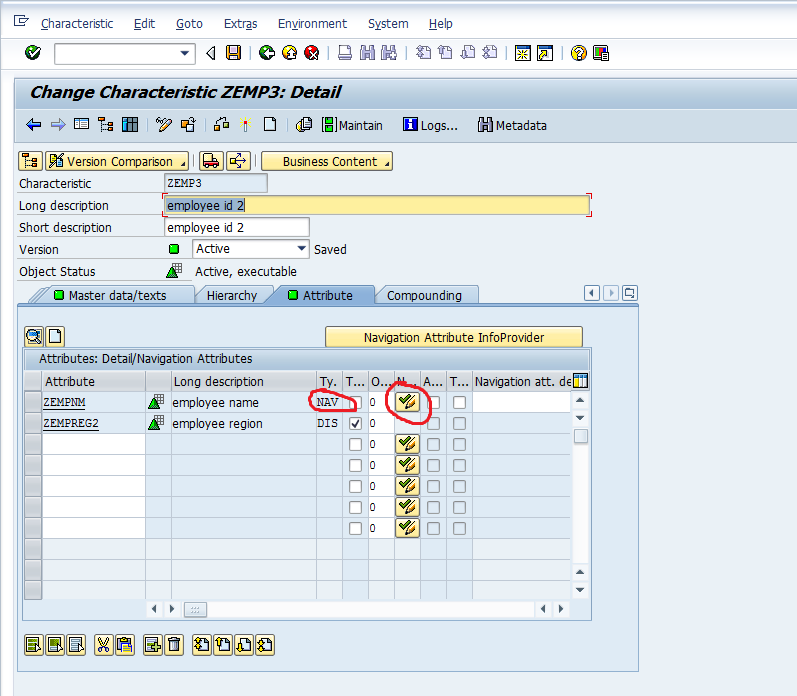797x696 pixels.
Task: Click the Create New Session icon
Action: (523, 53)
